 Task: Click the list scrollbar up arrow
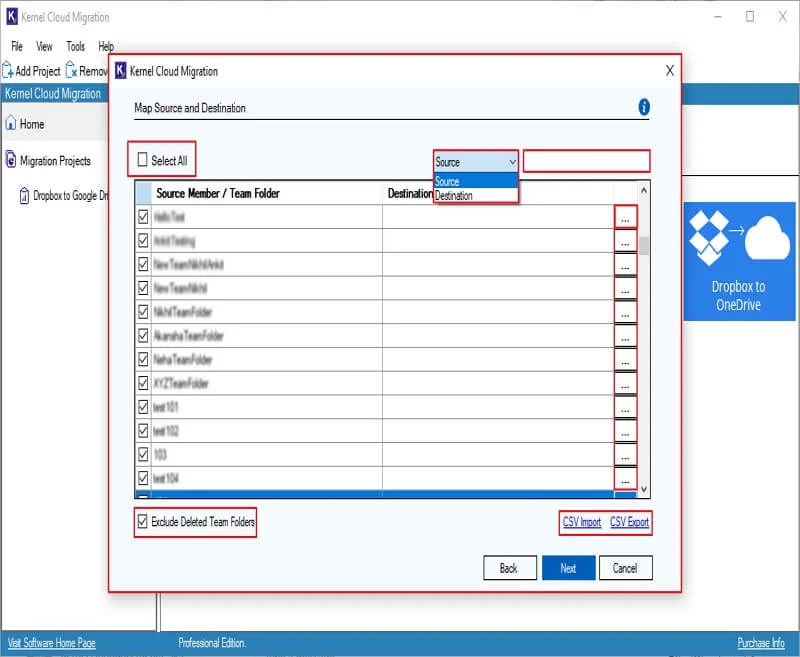[644, 190]
